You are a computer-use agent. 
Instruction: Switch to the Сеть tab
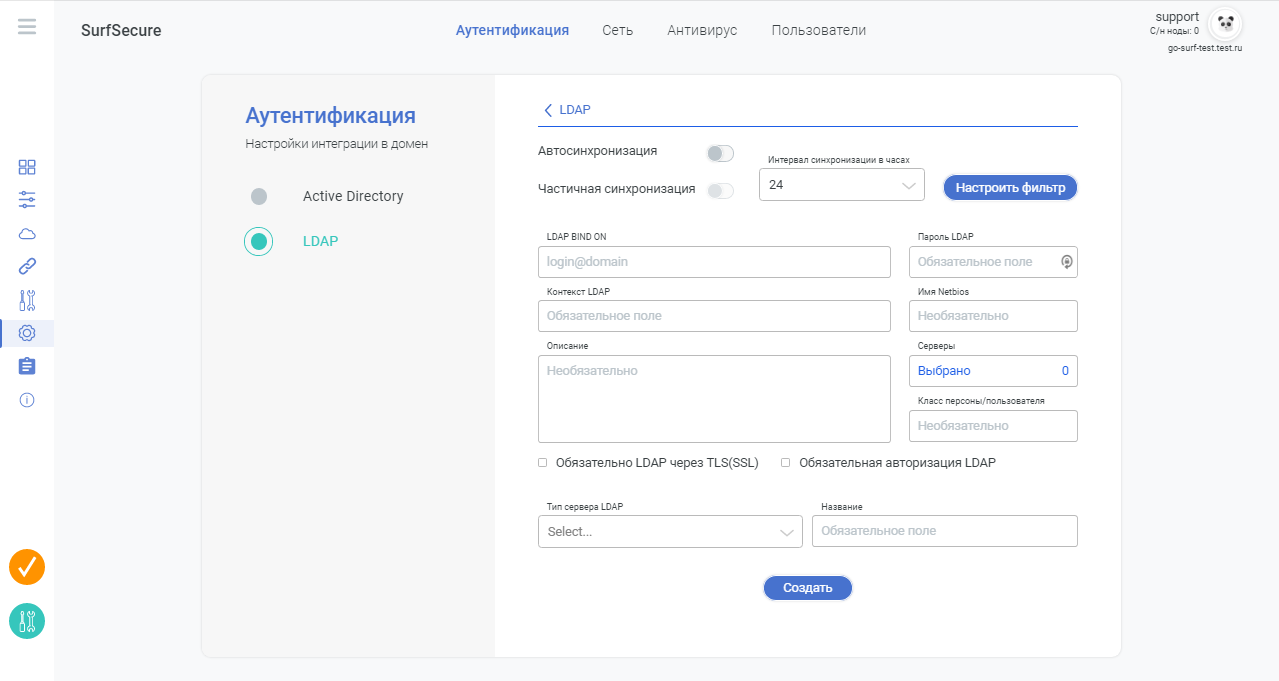click(617, 30)
